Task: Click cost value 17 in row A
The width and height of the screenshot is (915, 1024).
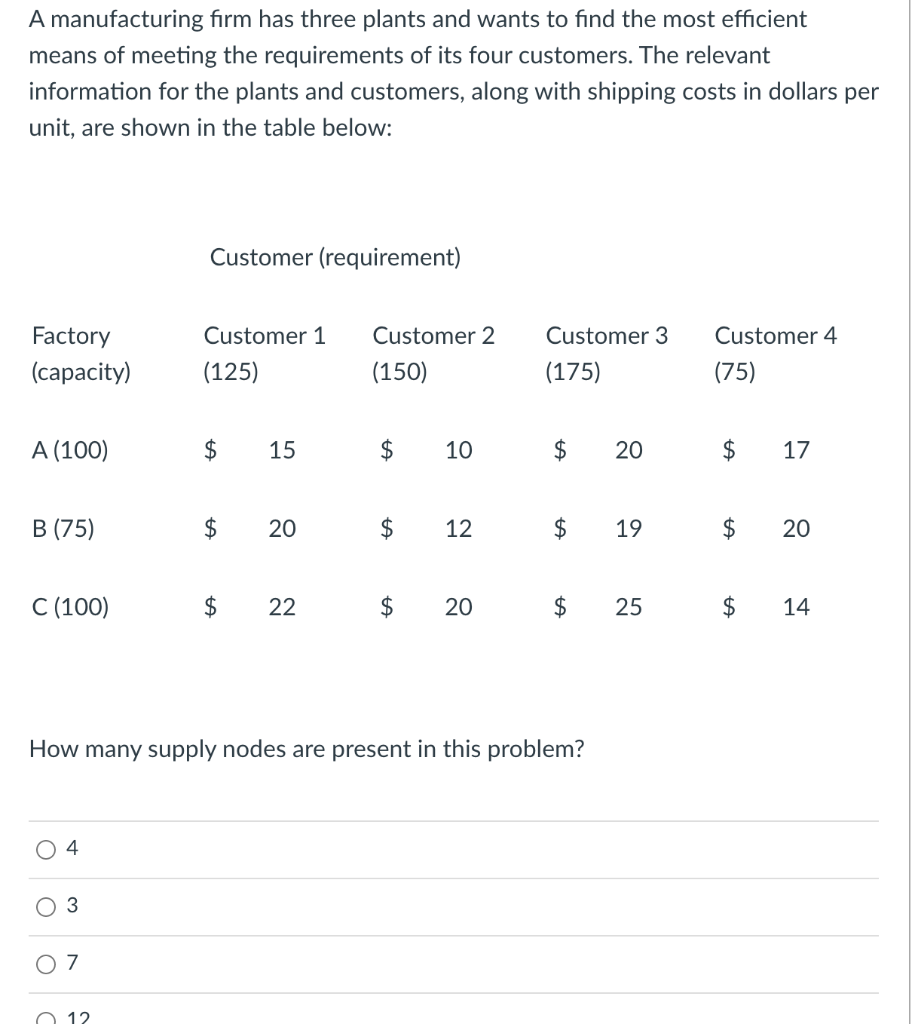Action: pos(796,450)
